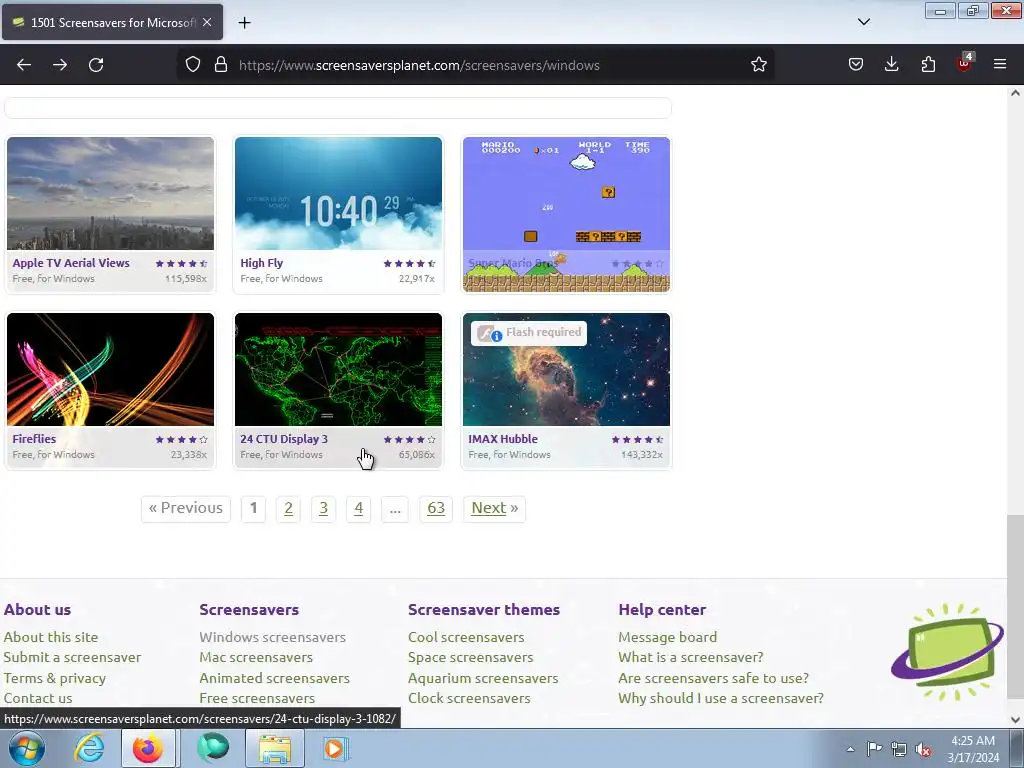Open Contact us footer link
Image resolution: width=1024 pixels, height=768 pixels.
click(38, 699)
